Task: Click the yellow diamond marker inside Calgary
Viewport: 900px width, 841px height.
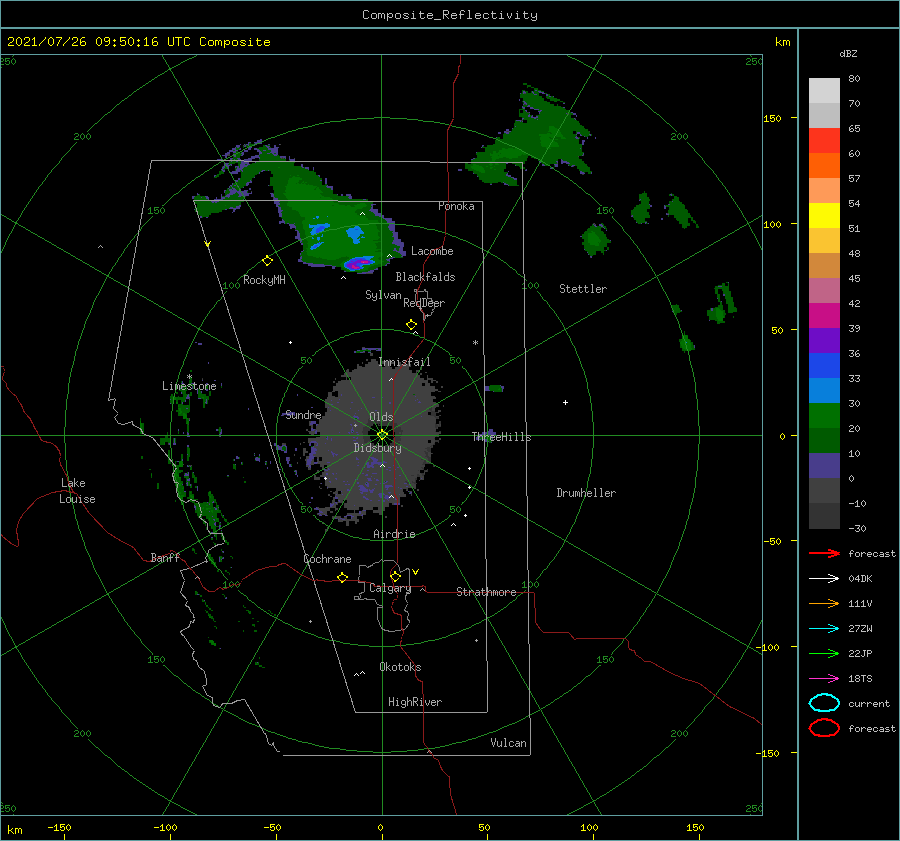Action: pos(395,576)
